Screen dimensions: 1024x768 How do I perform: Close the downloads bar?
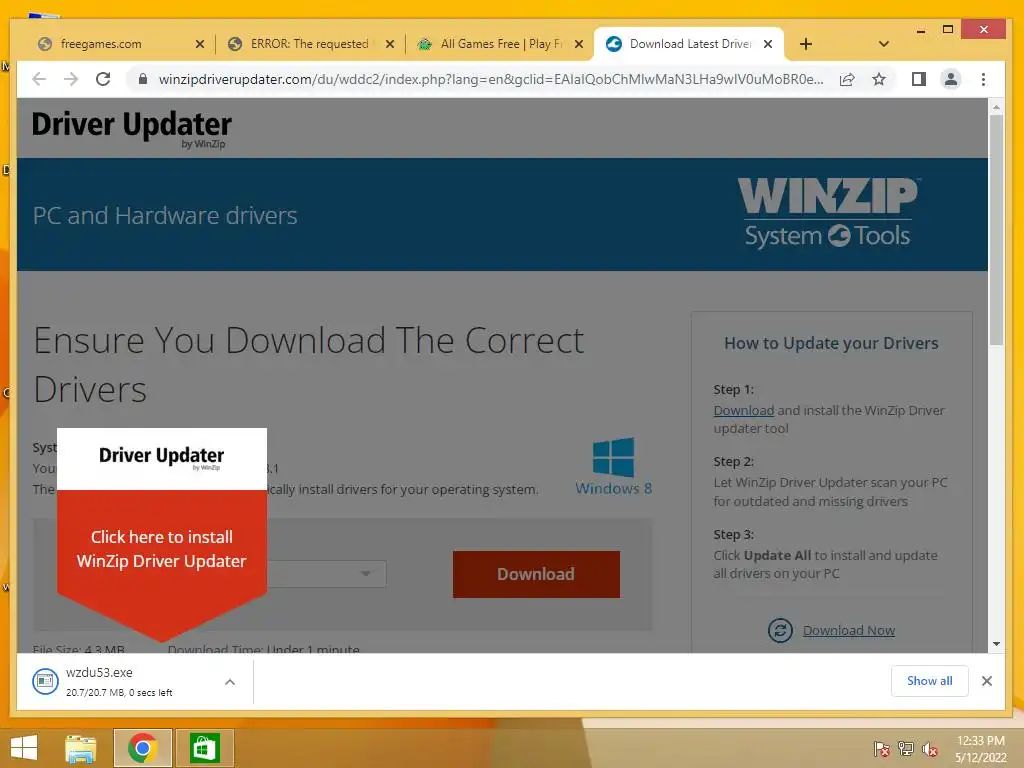(x=987, y=681)
